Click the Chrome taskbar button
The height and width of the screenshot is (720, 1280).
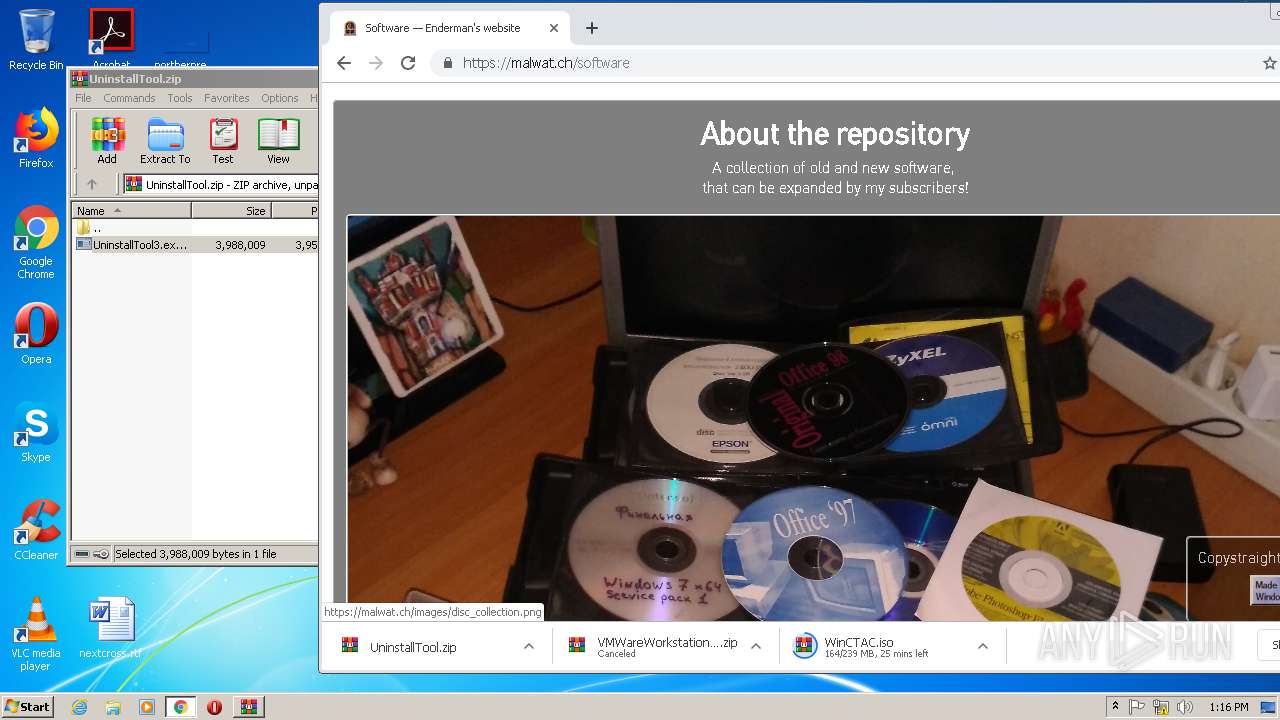pos(180,707)
